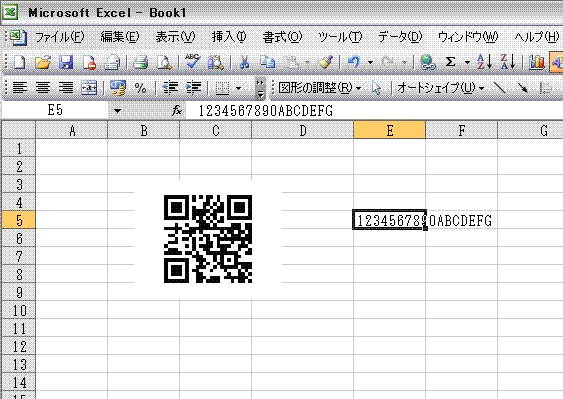The image size is (563, 399).
Task: Sort ascending with the A-Z icon
Action: (x=484, y=62)
